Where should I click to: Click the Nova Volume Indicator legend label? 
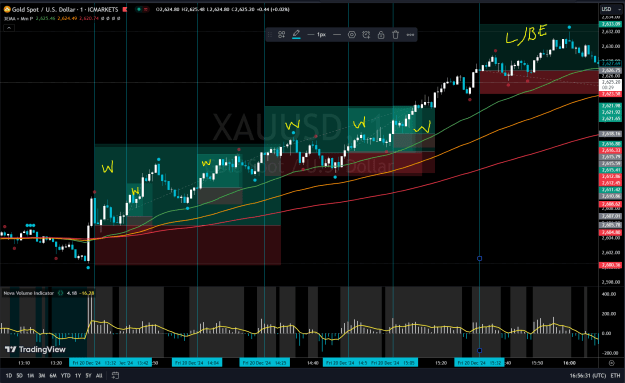(28, 293)
